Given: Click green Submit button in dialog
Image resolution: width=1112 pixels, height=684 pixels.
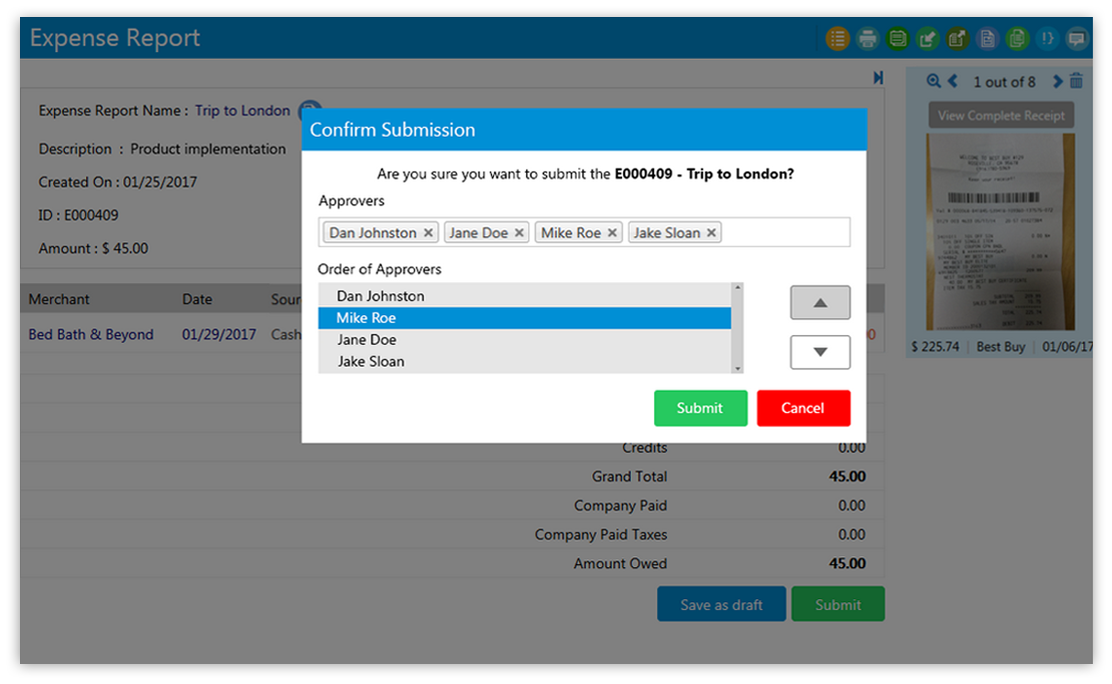Looking at the screenshot, I should coord(700,408).
